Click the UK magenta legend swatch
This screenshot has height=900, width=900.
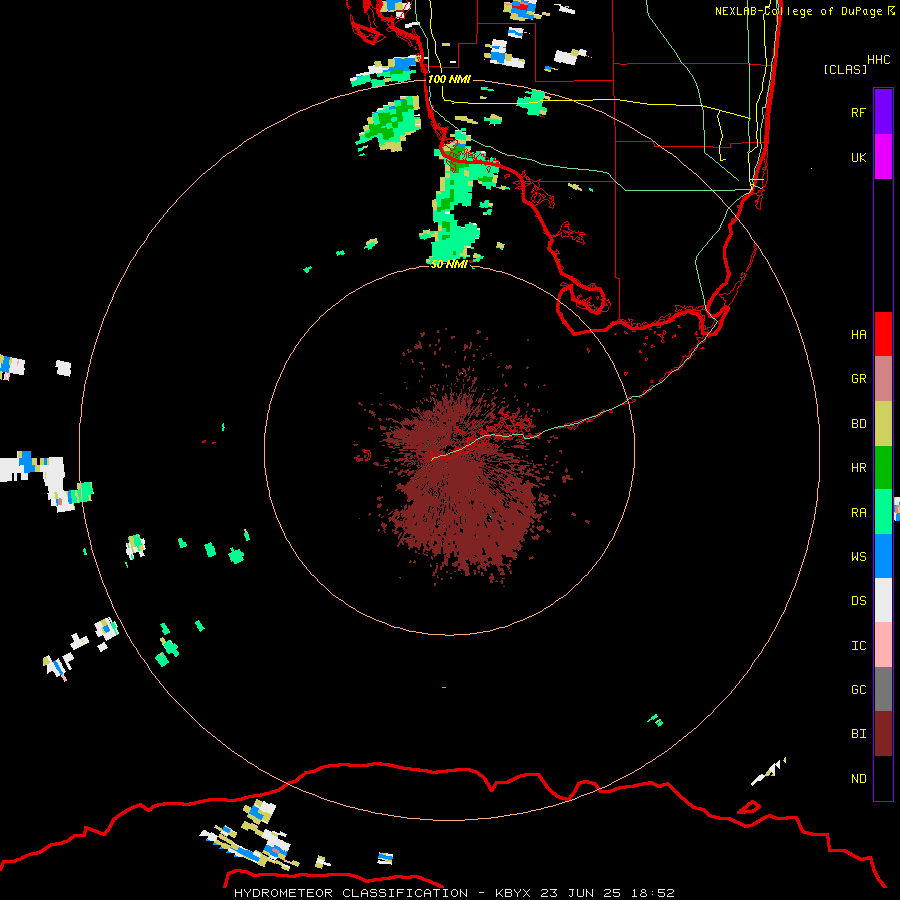[x=883, y=157]
